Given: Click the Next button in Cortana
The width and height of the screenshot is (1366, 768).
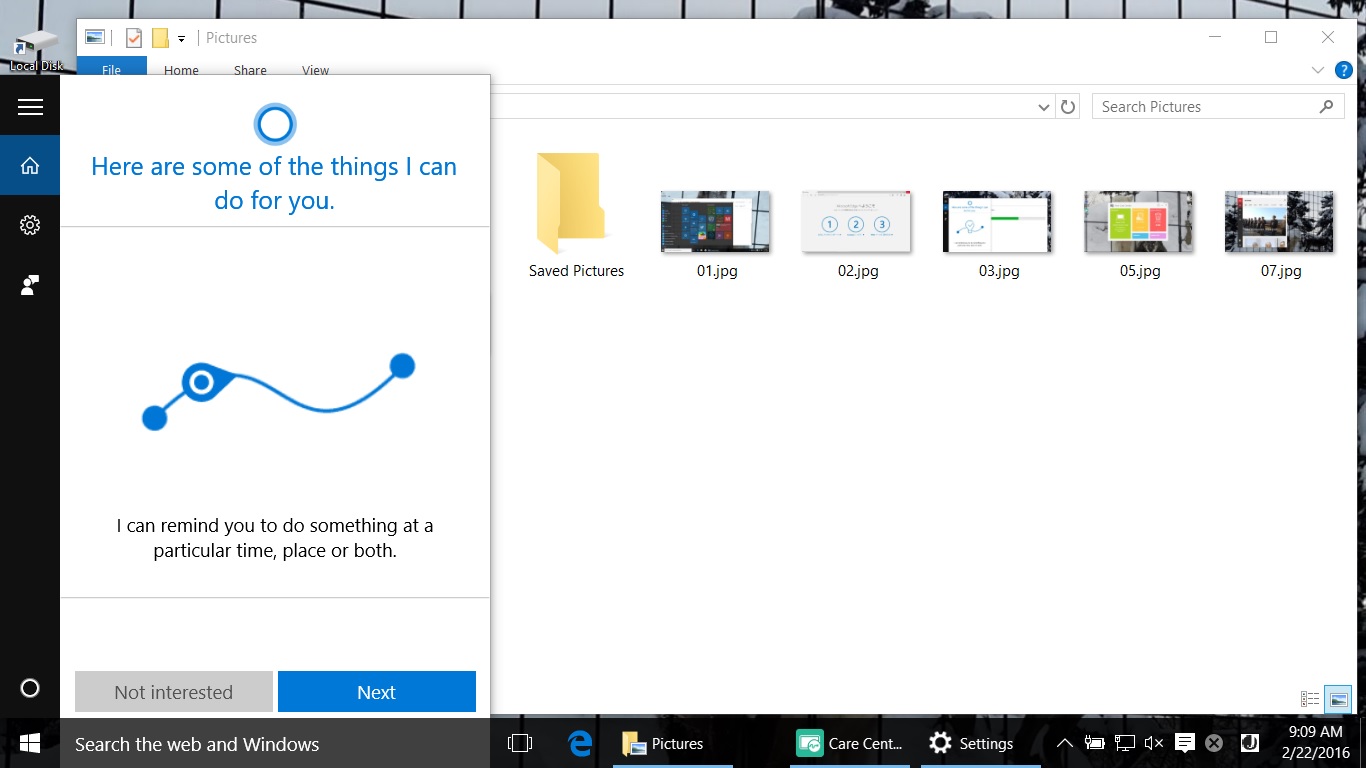Looking at the screenshot, I should pos(377,692).
